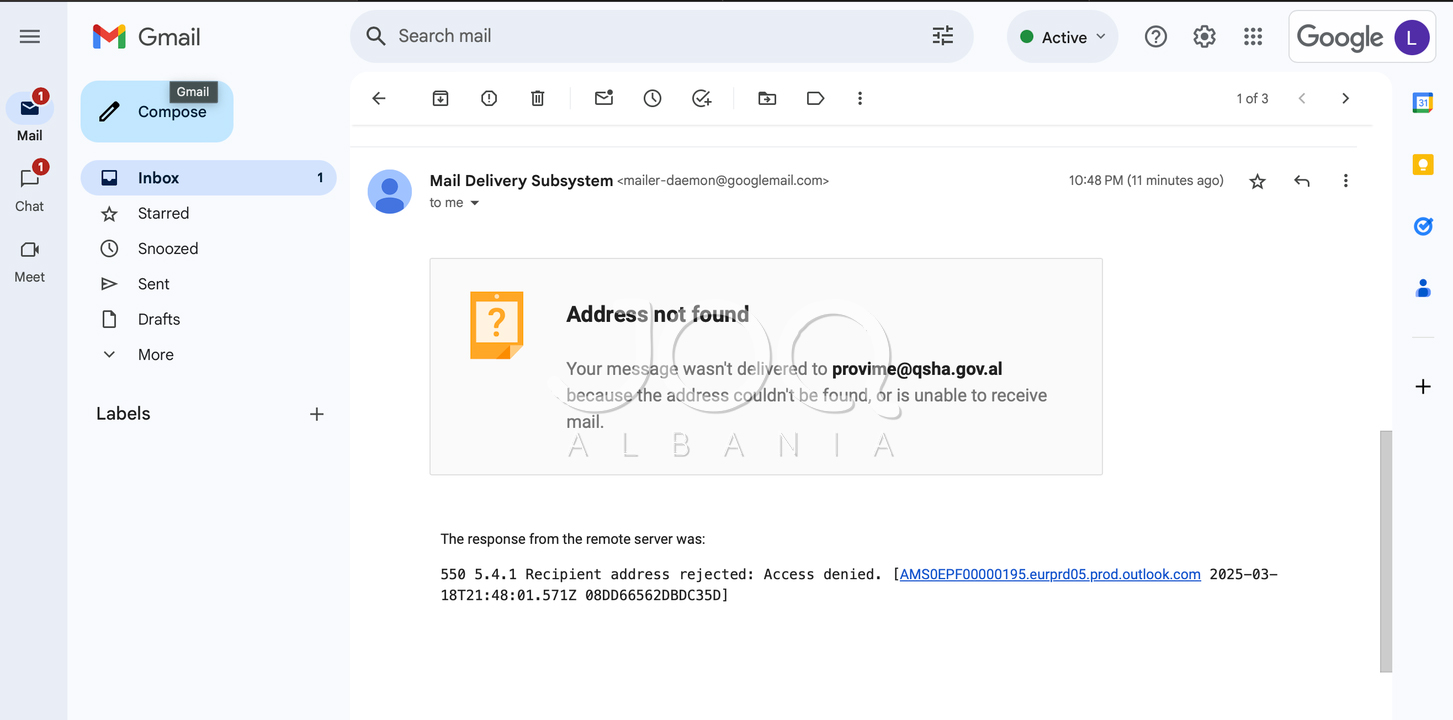Mark the email as unread
1453x720 pixels.
(604, 98)
